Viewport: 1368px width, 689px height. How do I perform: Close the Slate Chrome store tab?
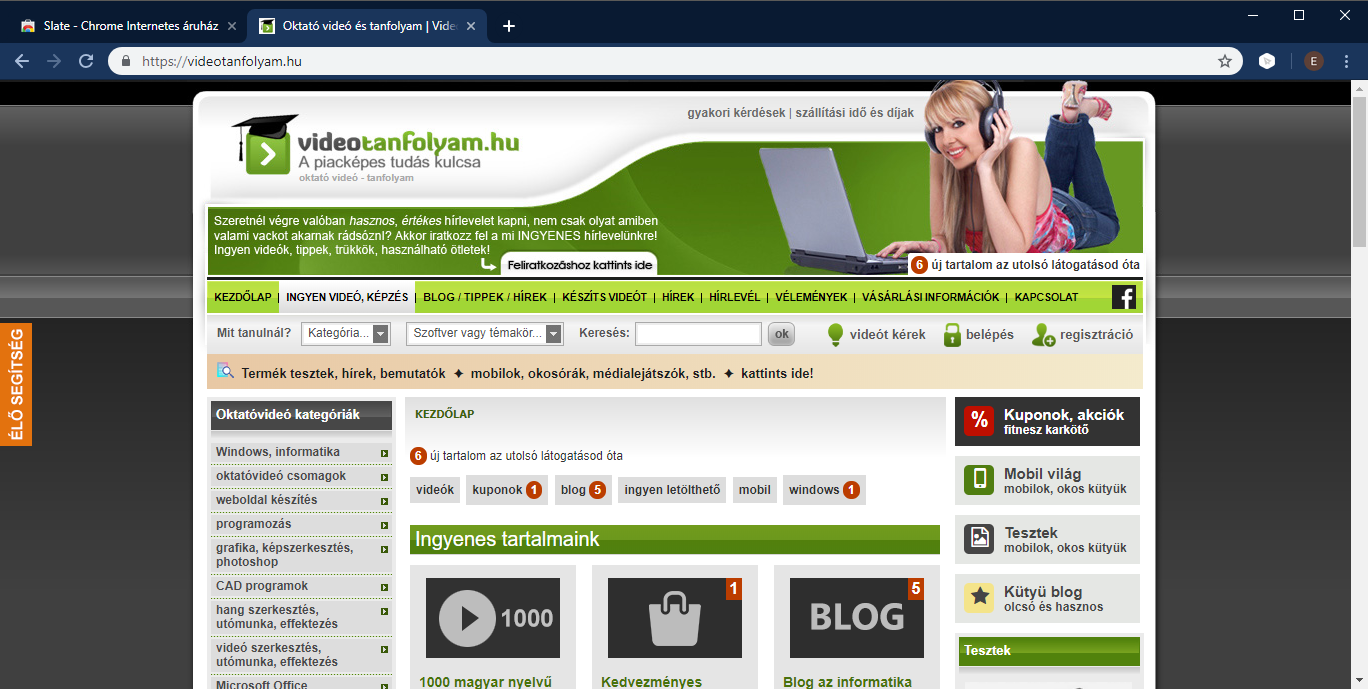pyautogui.click(x=232, y=26)
